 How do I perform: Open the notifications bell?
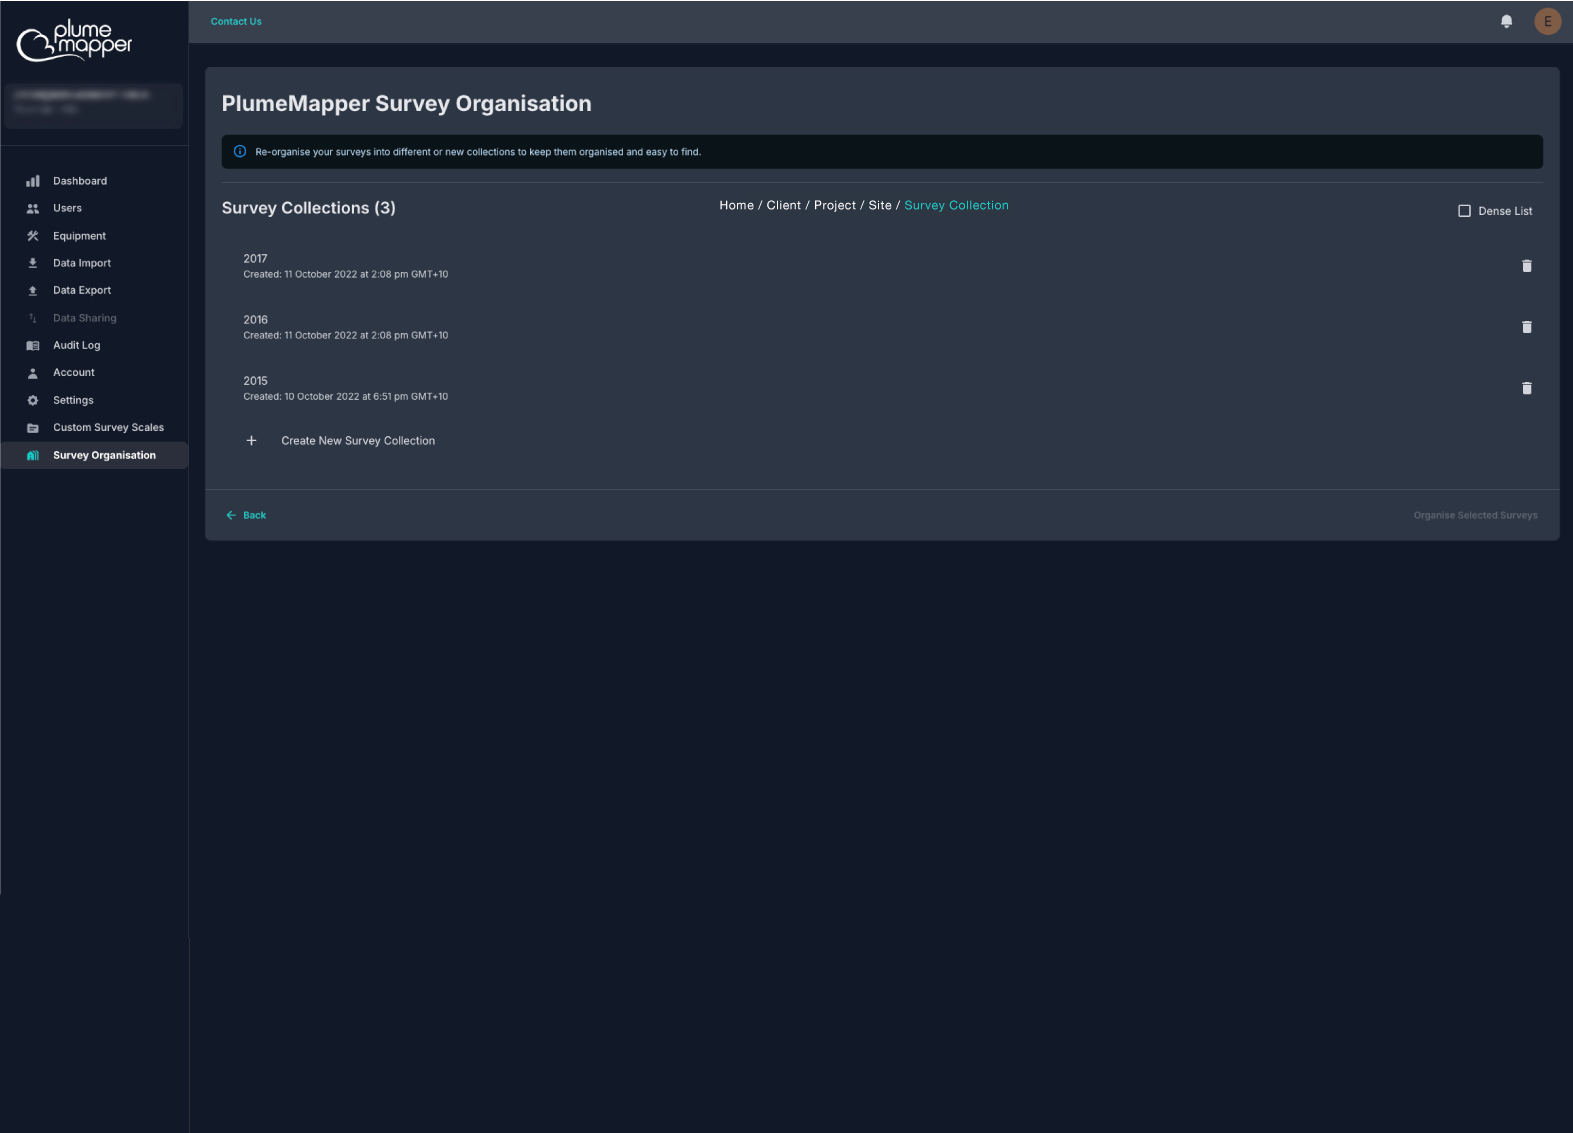tap(1506, 21)
